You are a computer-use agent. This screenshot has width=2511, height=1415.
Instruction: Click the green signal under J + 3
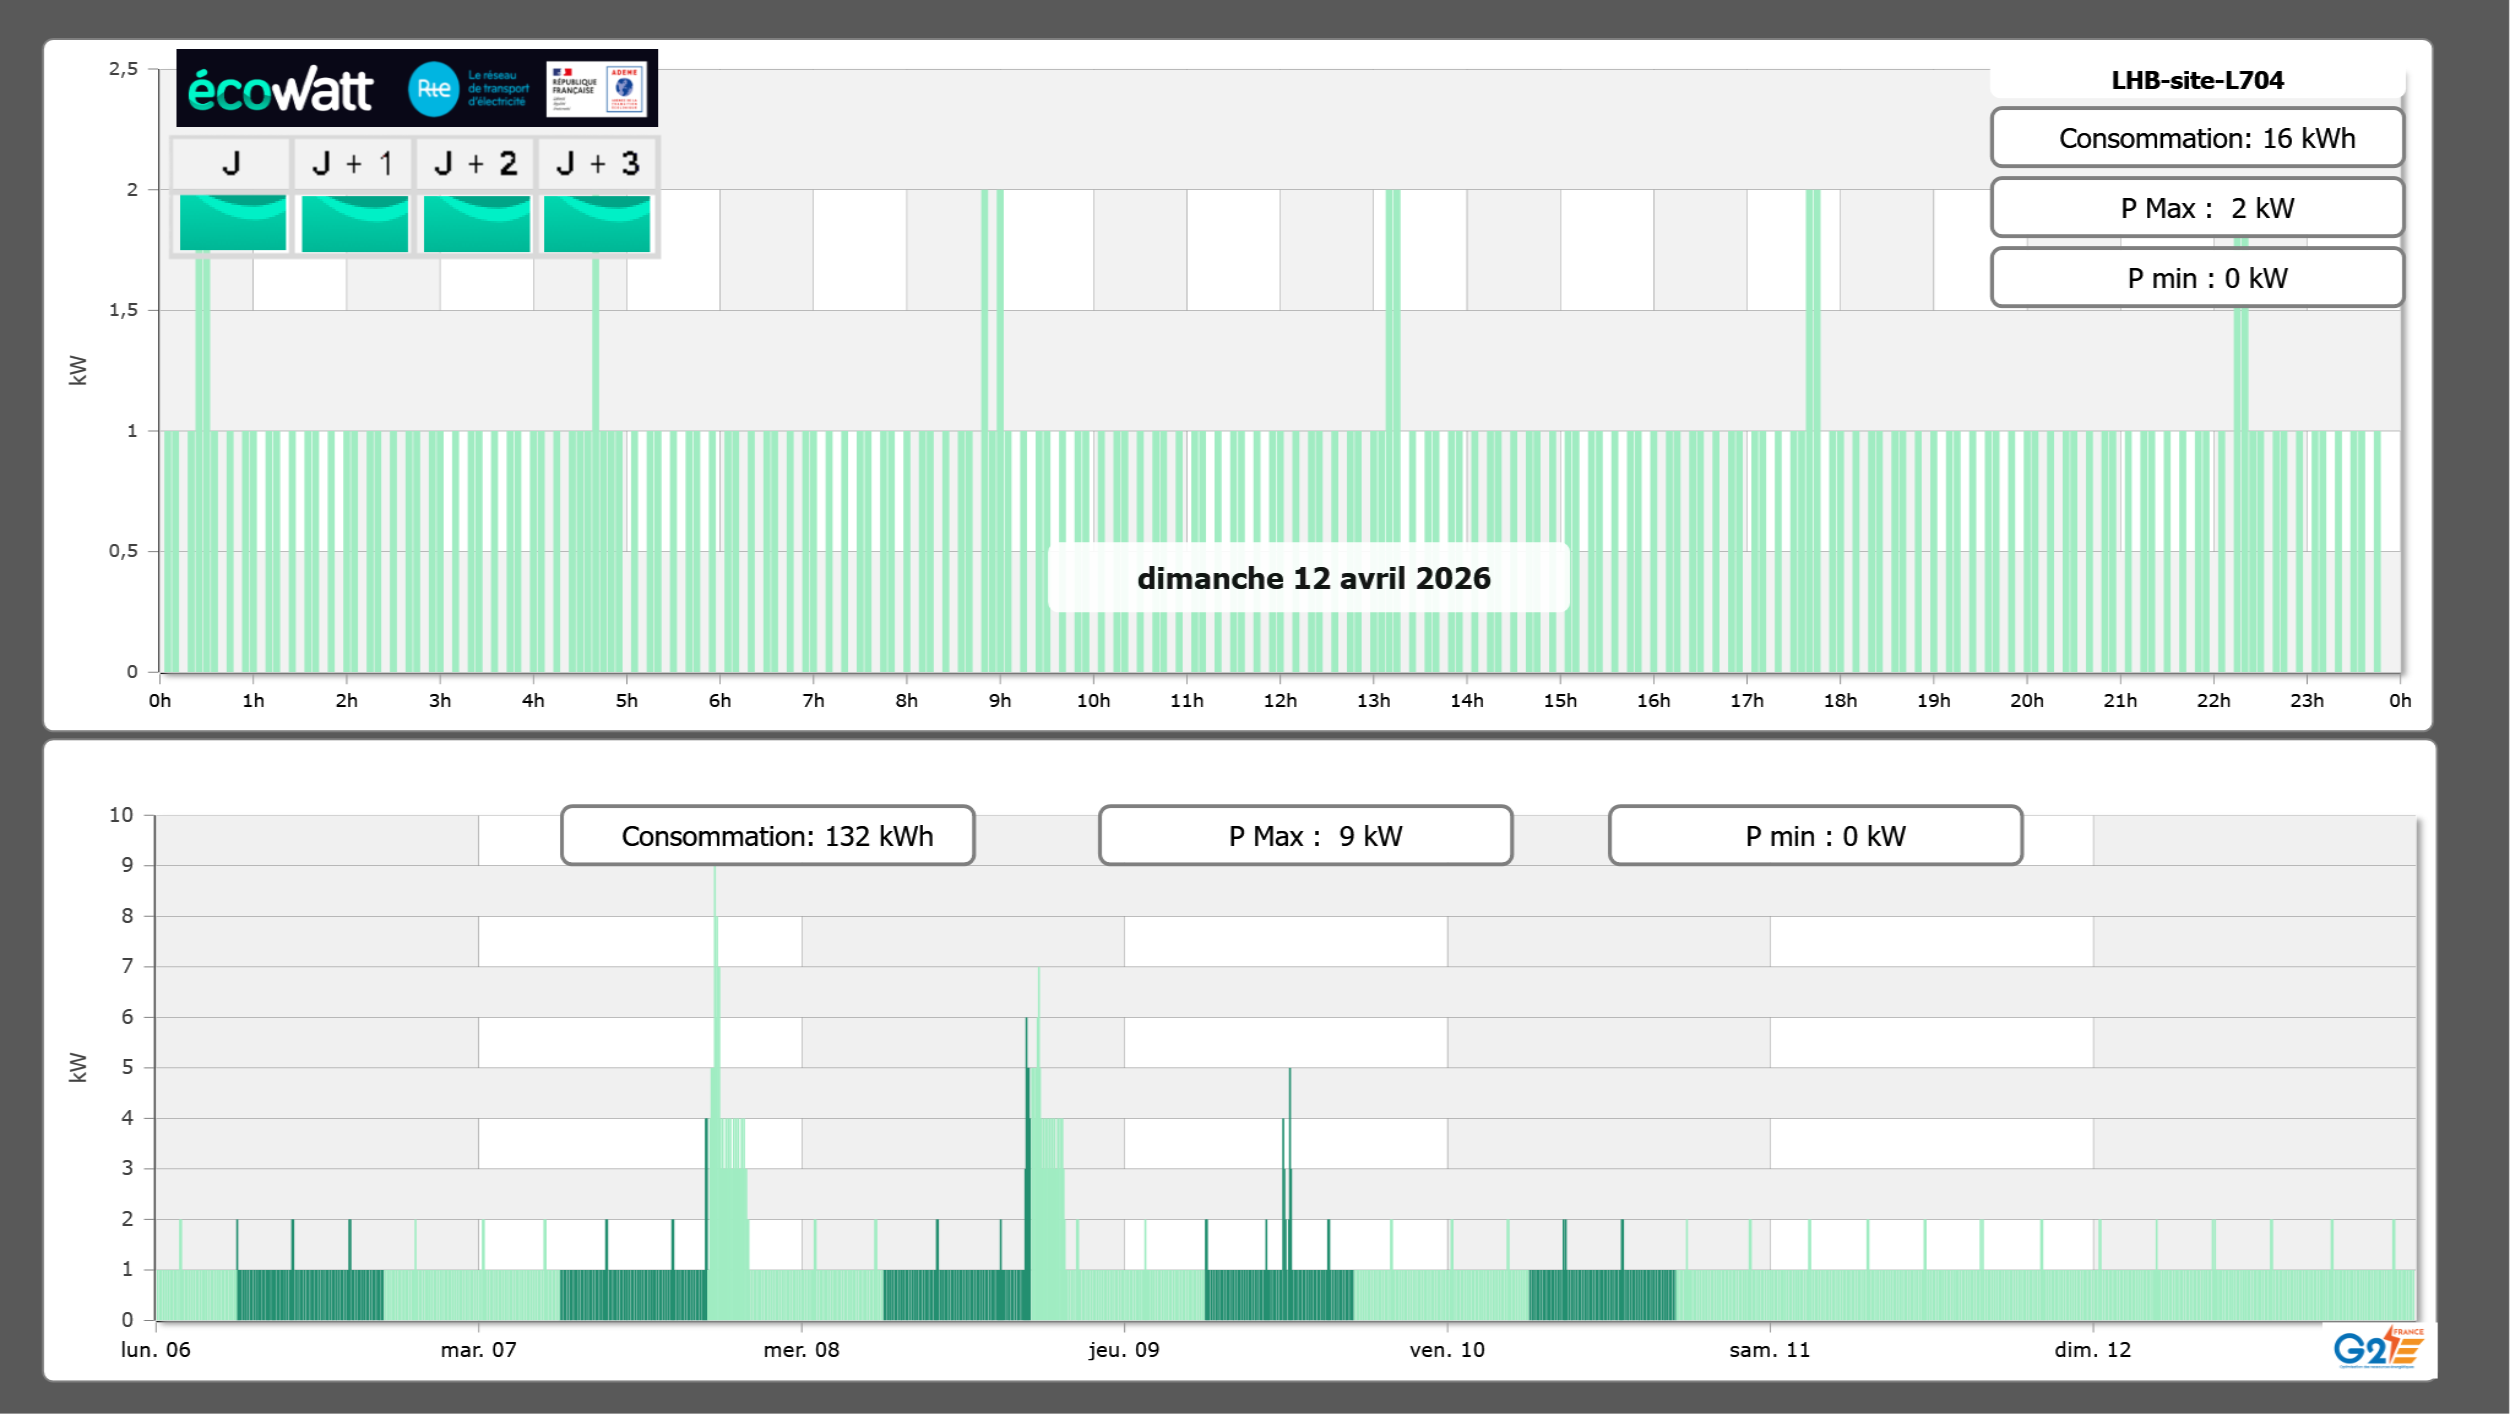coord(597,223)
